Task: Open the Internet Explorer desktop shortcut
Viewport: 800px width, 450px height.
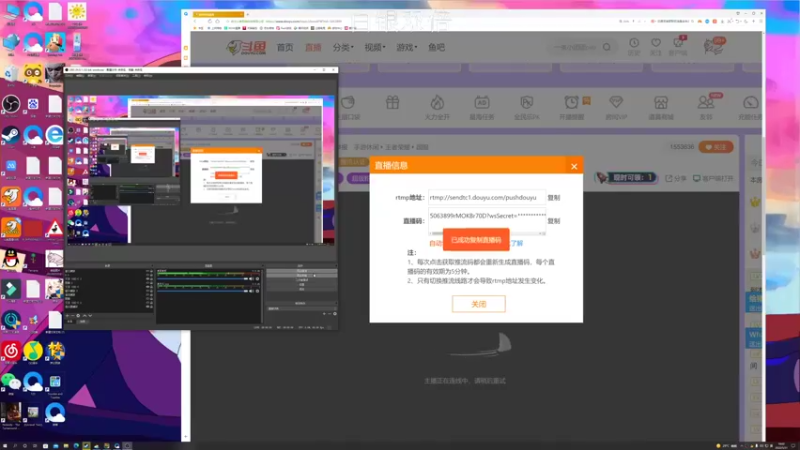Action: tap(55, 136)
